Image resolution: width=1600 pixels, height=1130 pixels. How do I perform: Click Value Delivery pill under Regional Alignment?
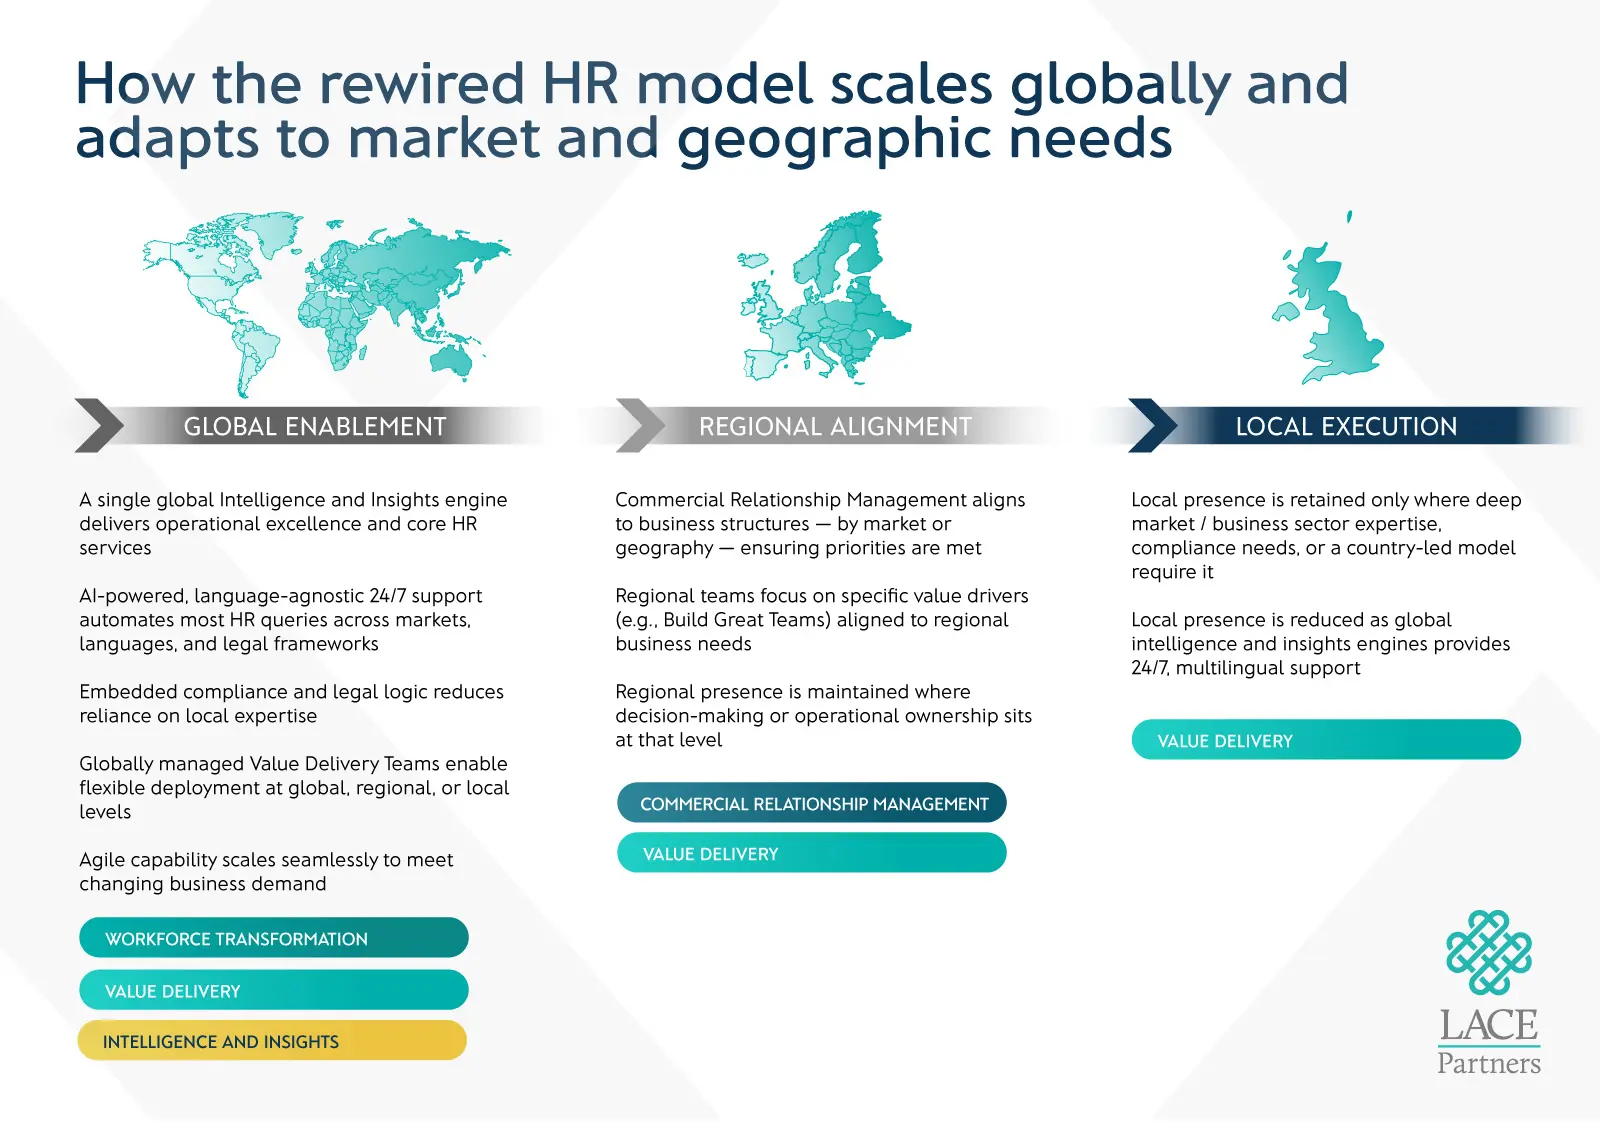click(x=812, y=853)
